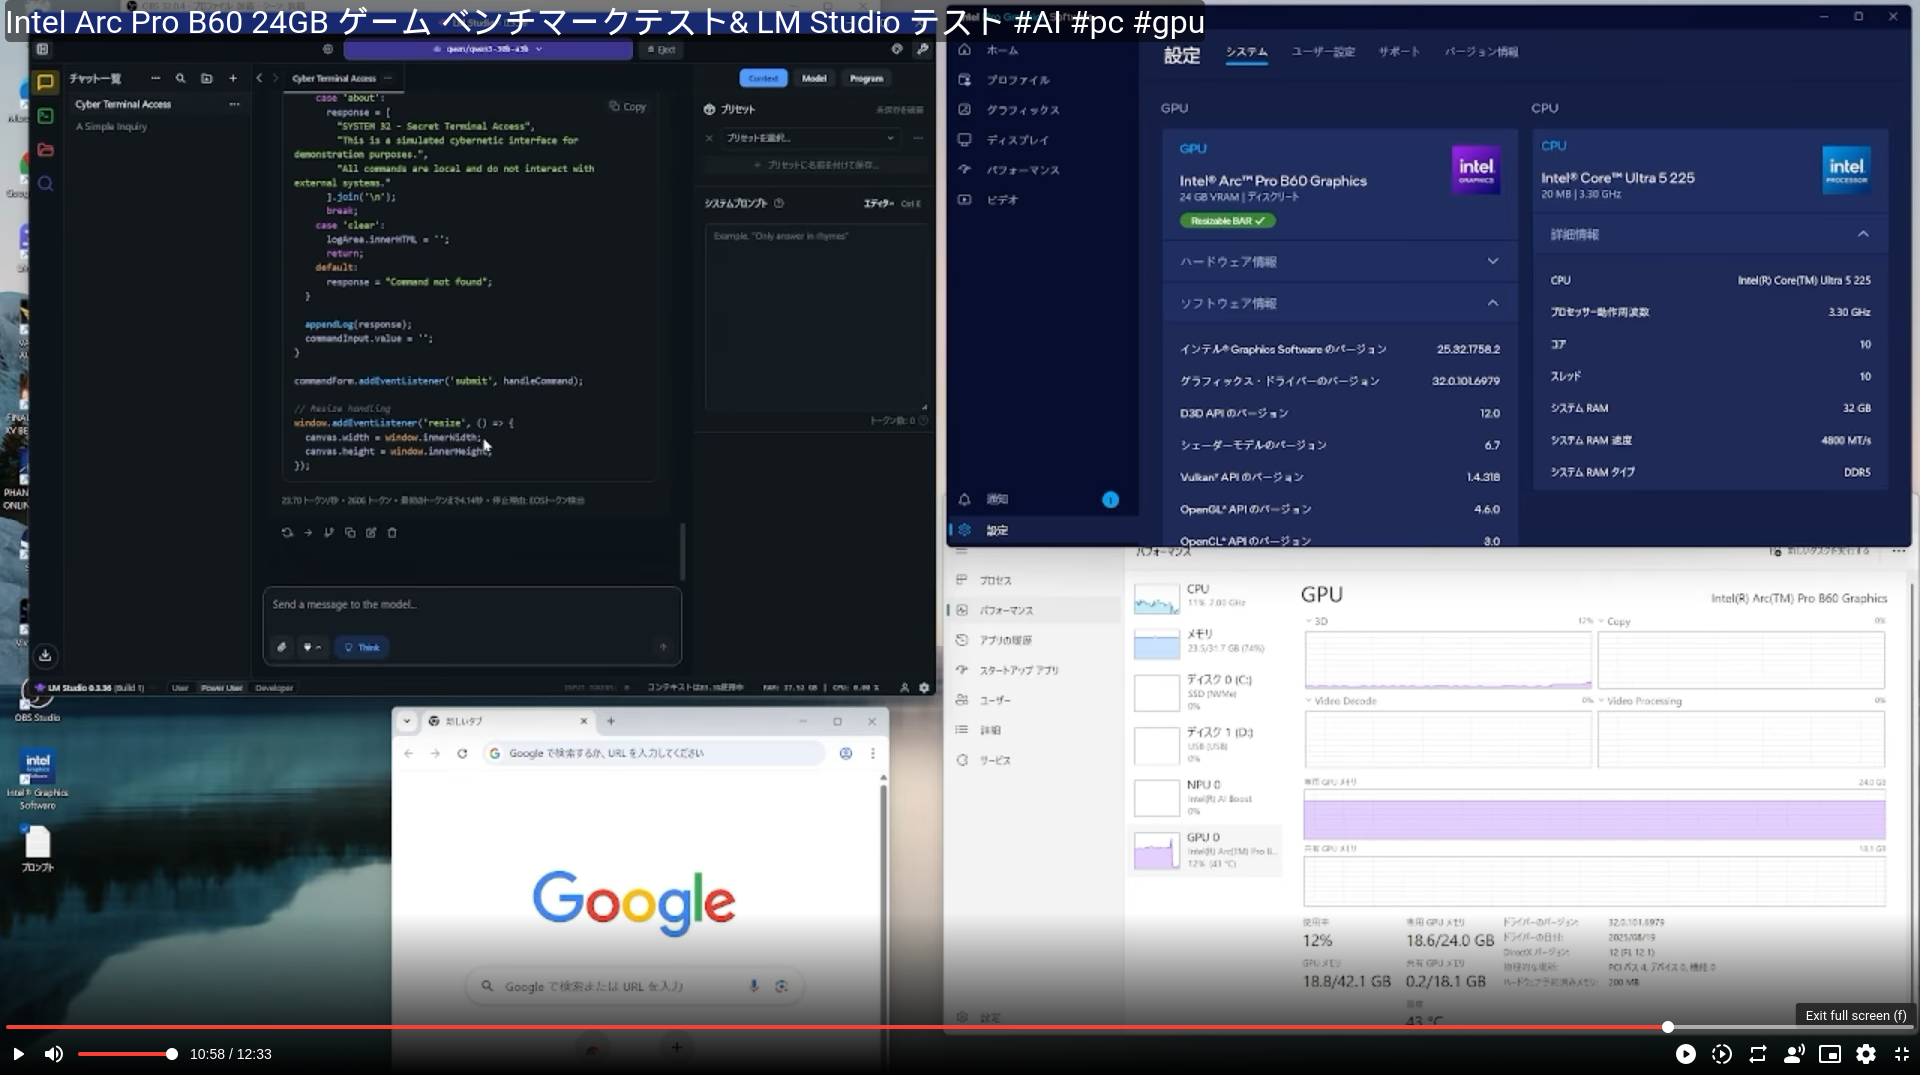Reload the Chrome page
The image size is (1920, 1075).
462,753
